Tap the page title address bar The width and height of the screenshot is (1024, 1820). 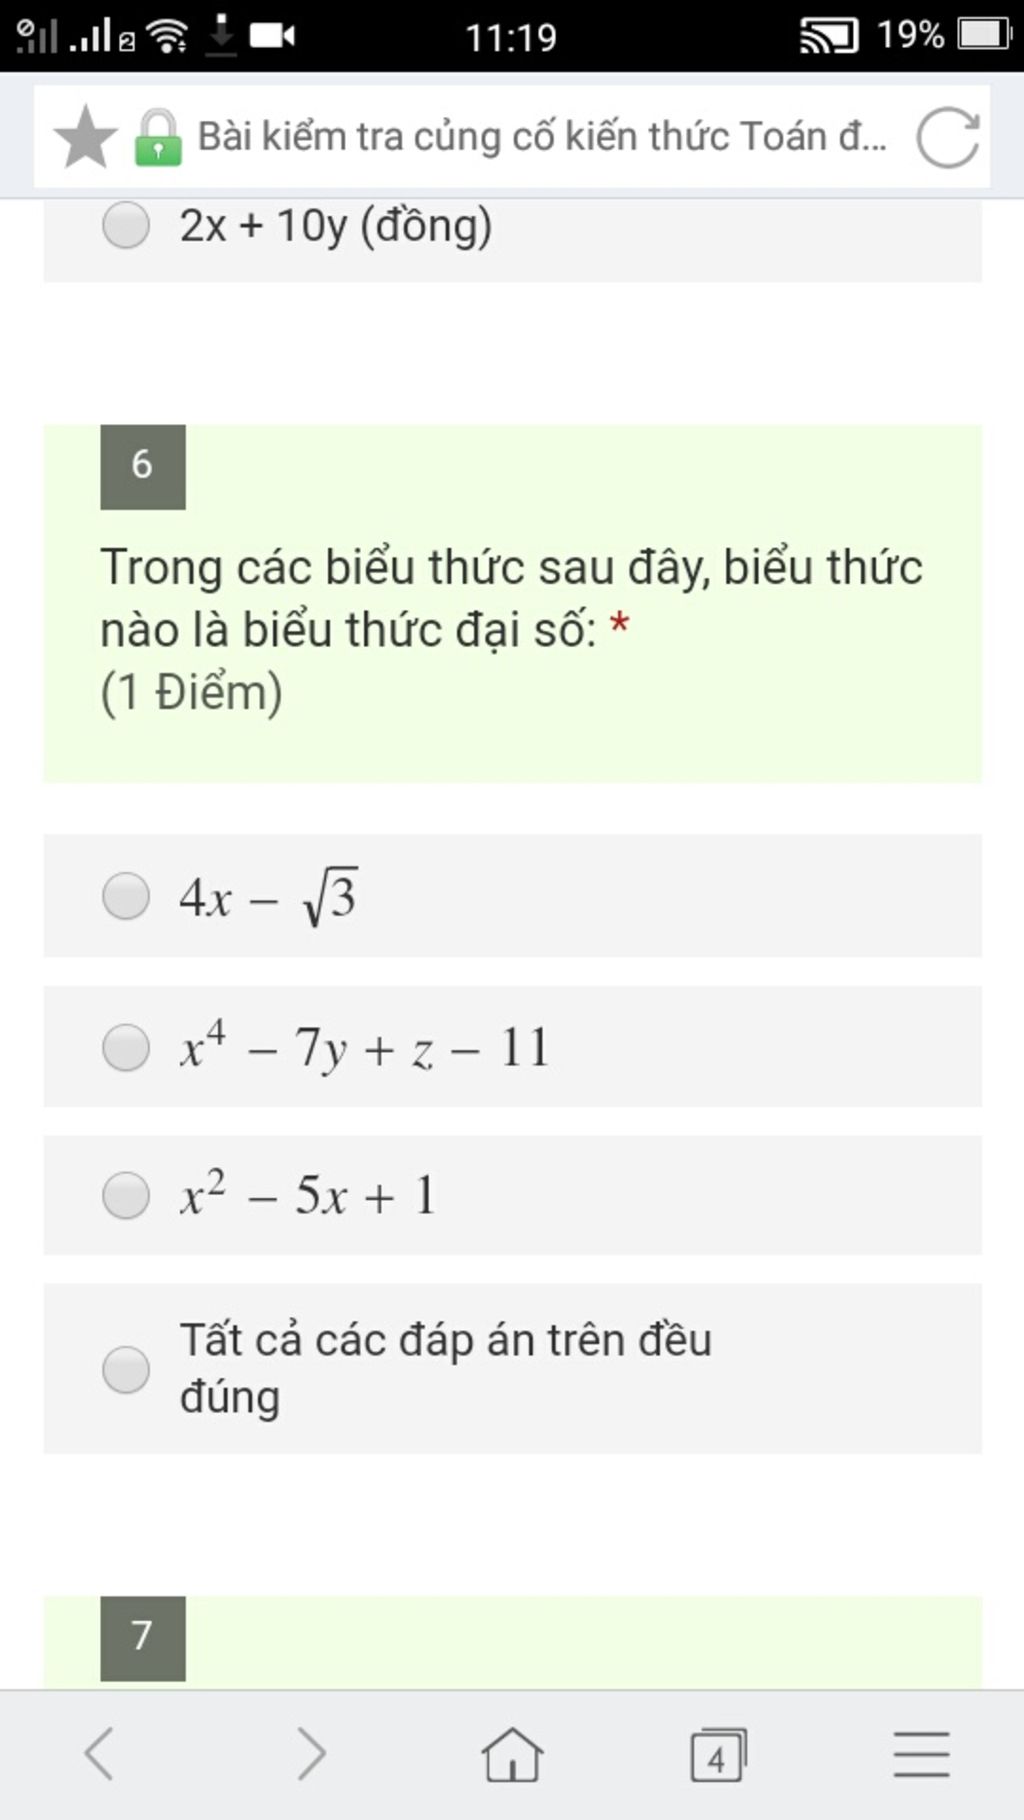tap(541, 137)
